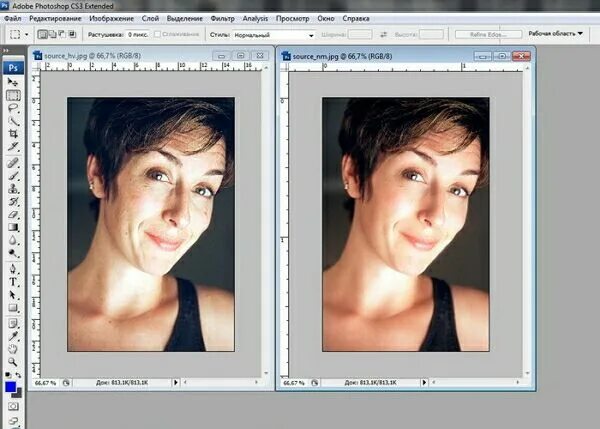Select the Path Selection tool
Viewport: 600px width, 429px height.
click(13, 295)
